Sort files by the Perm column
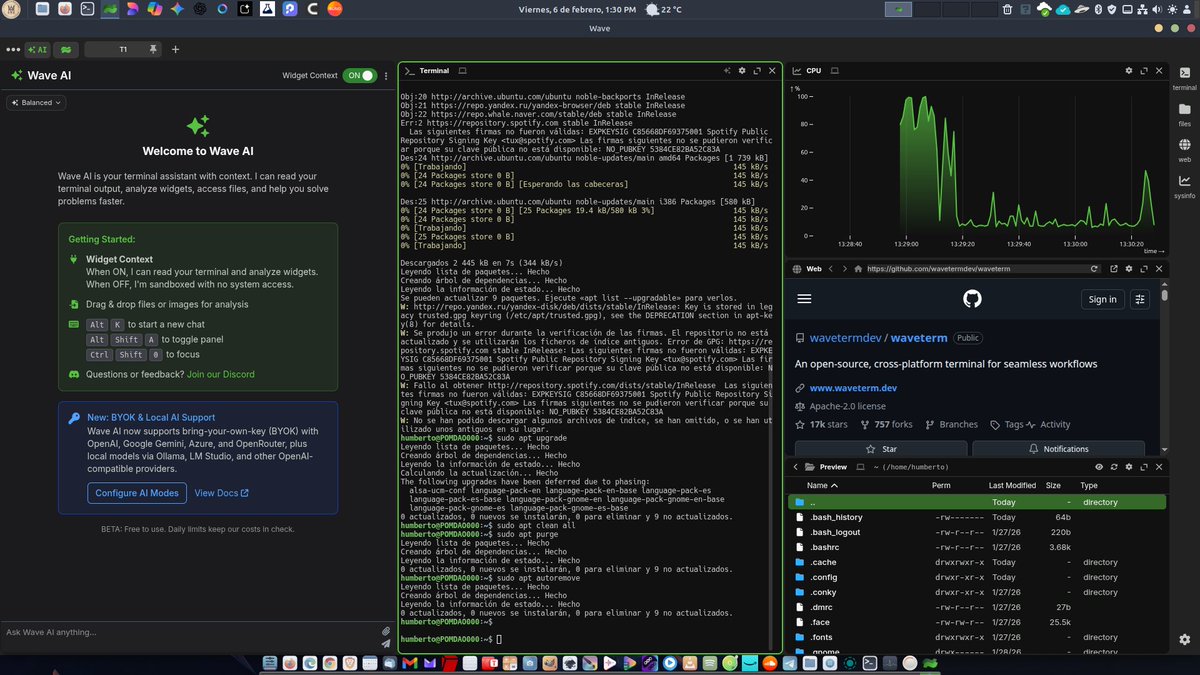This screenshot has width=1200, height=675. [x=941, y=485]
